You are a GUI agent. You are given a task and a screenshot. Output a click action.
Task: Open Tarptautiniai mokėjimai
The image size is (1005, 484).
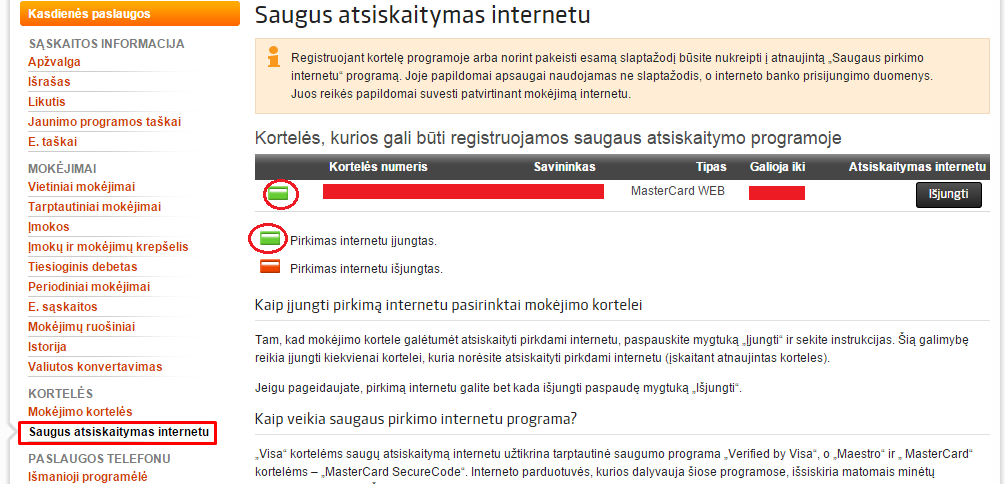(x=95, y=207)
